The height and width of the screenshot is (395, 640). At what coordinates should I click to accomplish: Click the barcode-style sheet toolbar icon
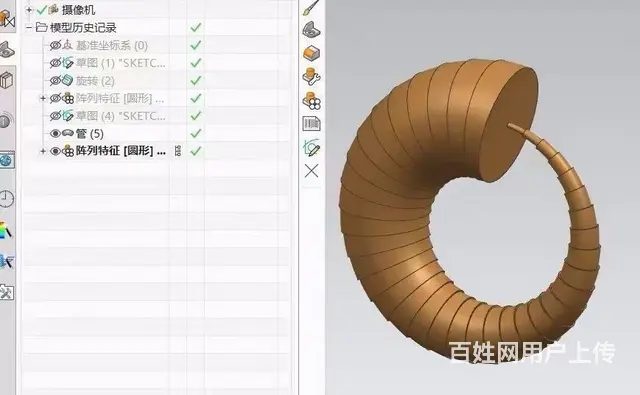coord(311,124)
